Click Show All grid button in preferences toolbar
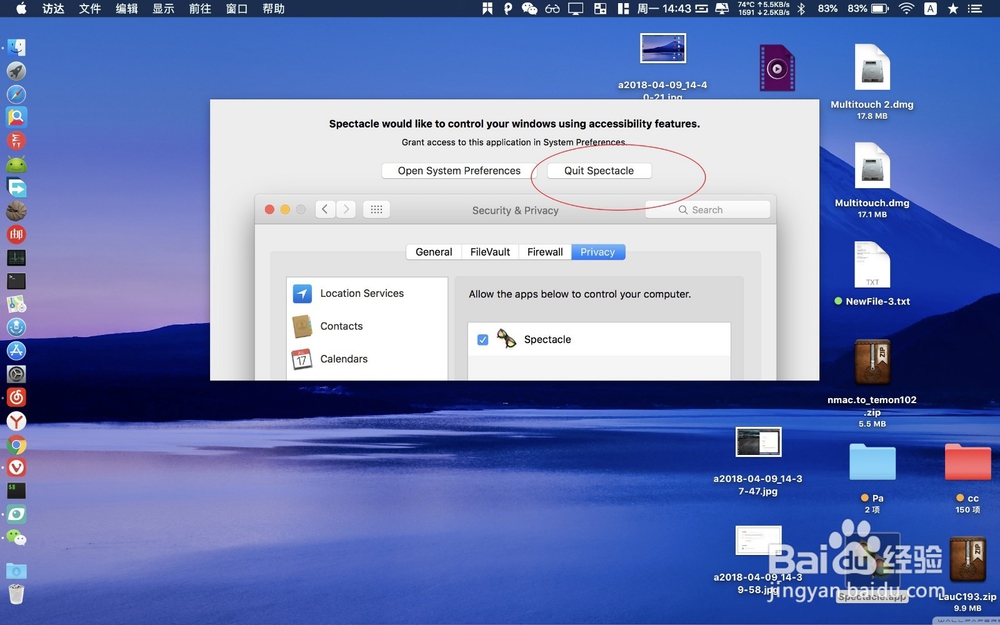Image resolution: width=1000 pixels, height=625 pixels. pyautogui.click(x=376, y=209)
